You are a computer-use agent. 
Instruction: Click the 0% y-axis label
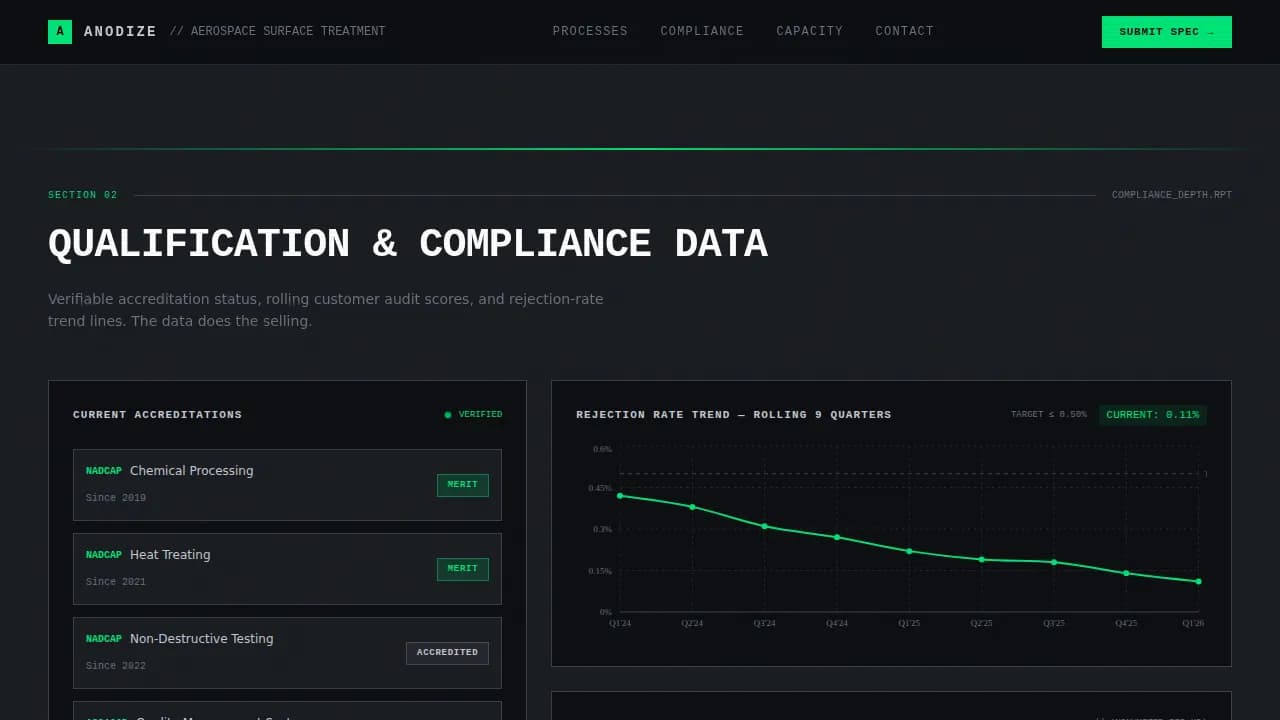pos(606,612)
